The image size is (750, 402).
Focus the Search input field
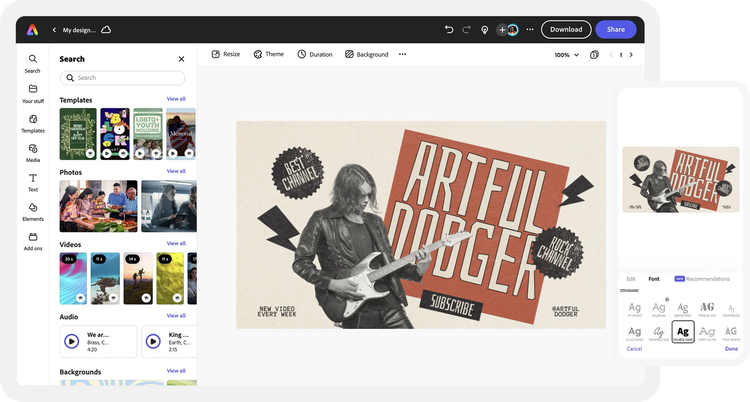pyautogui.click(x=122, y=78)
